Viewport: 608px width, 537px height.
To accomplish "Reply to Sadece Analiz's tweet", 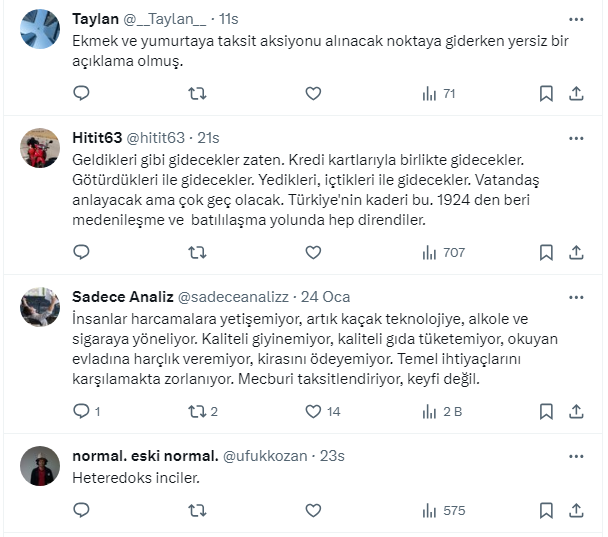I will (x=82, y=411).
